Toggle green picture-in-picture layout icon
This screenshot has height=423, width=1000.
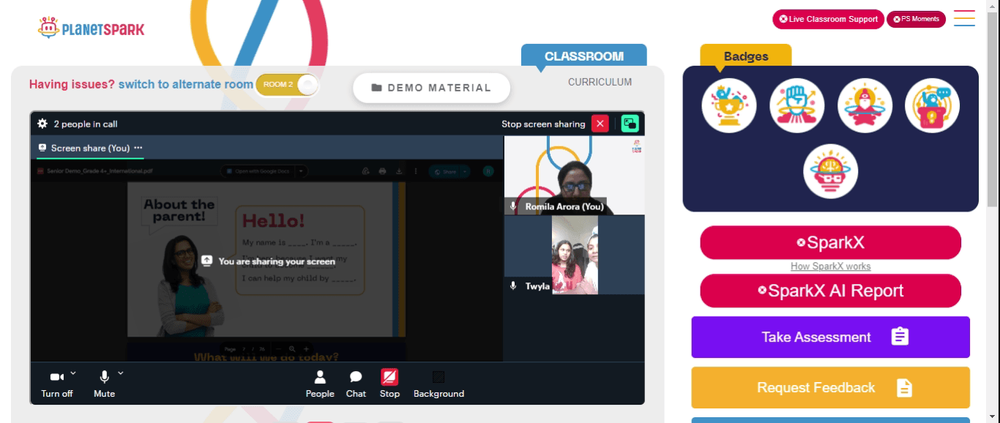pyautogui.click(x=630, y=124)
